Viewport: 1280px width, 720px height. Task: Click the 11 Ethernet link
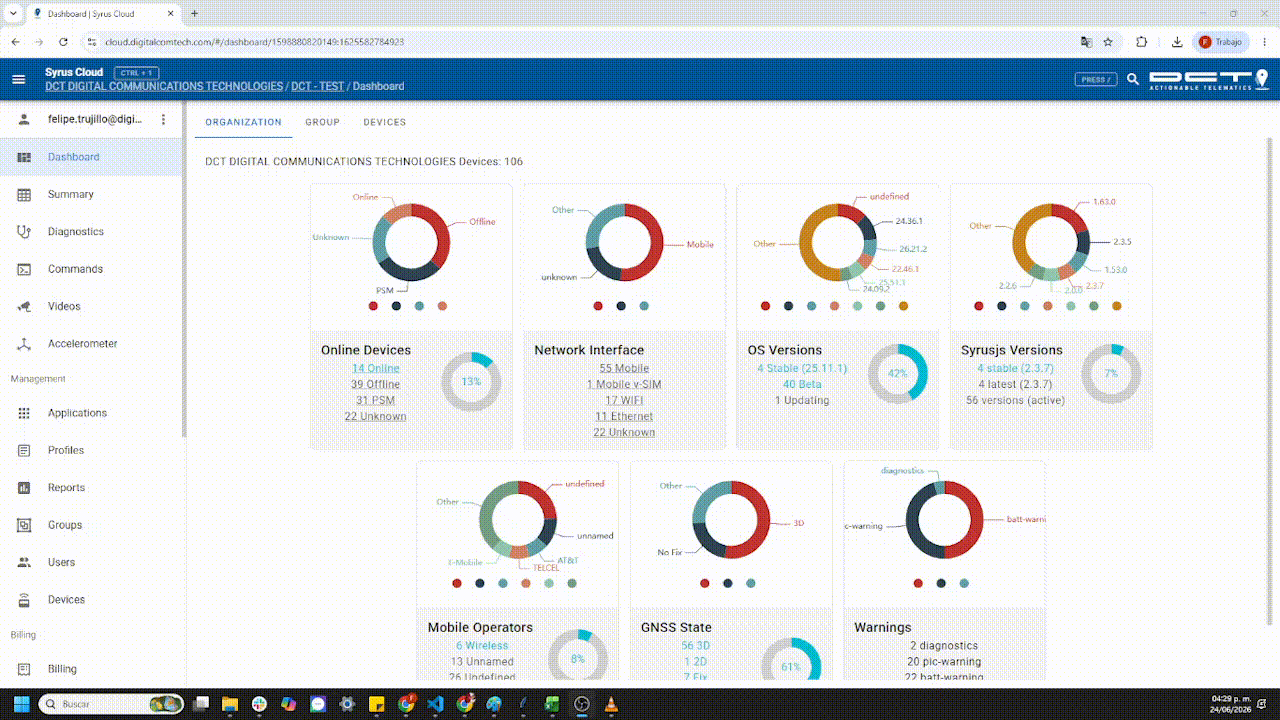624,416
